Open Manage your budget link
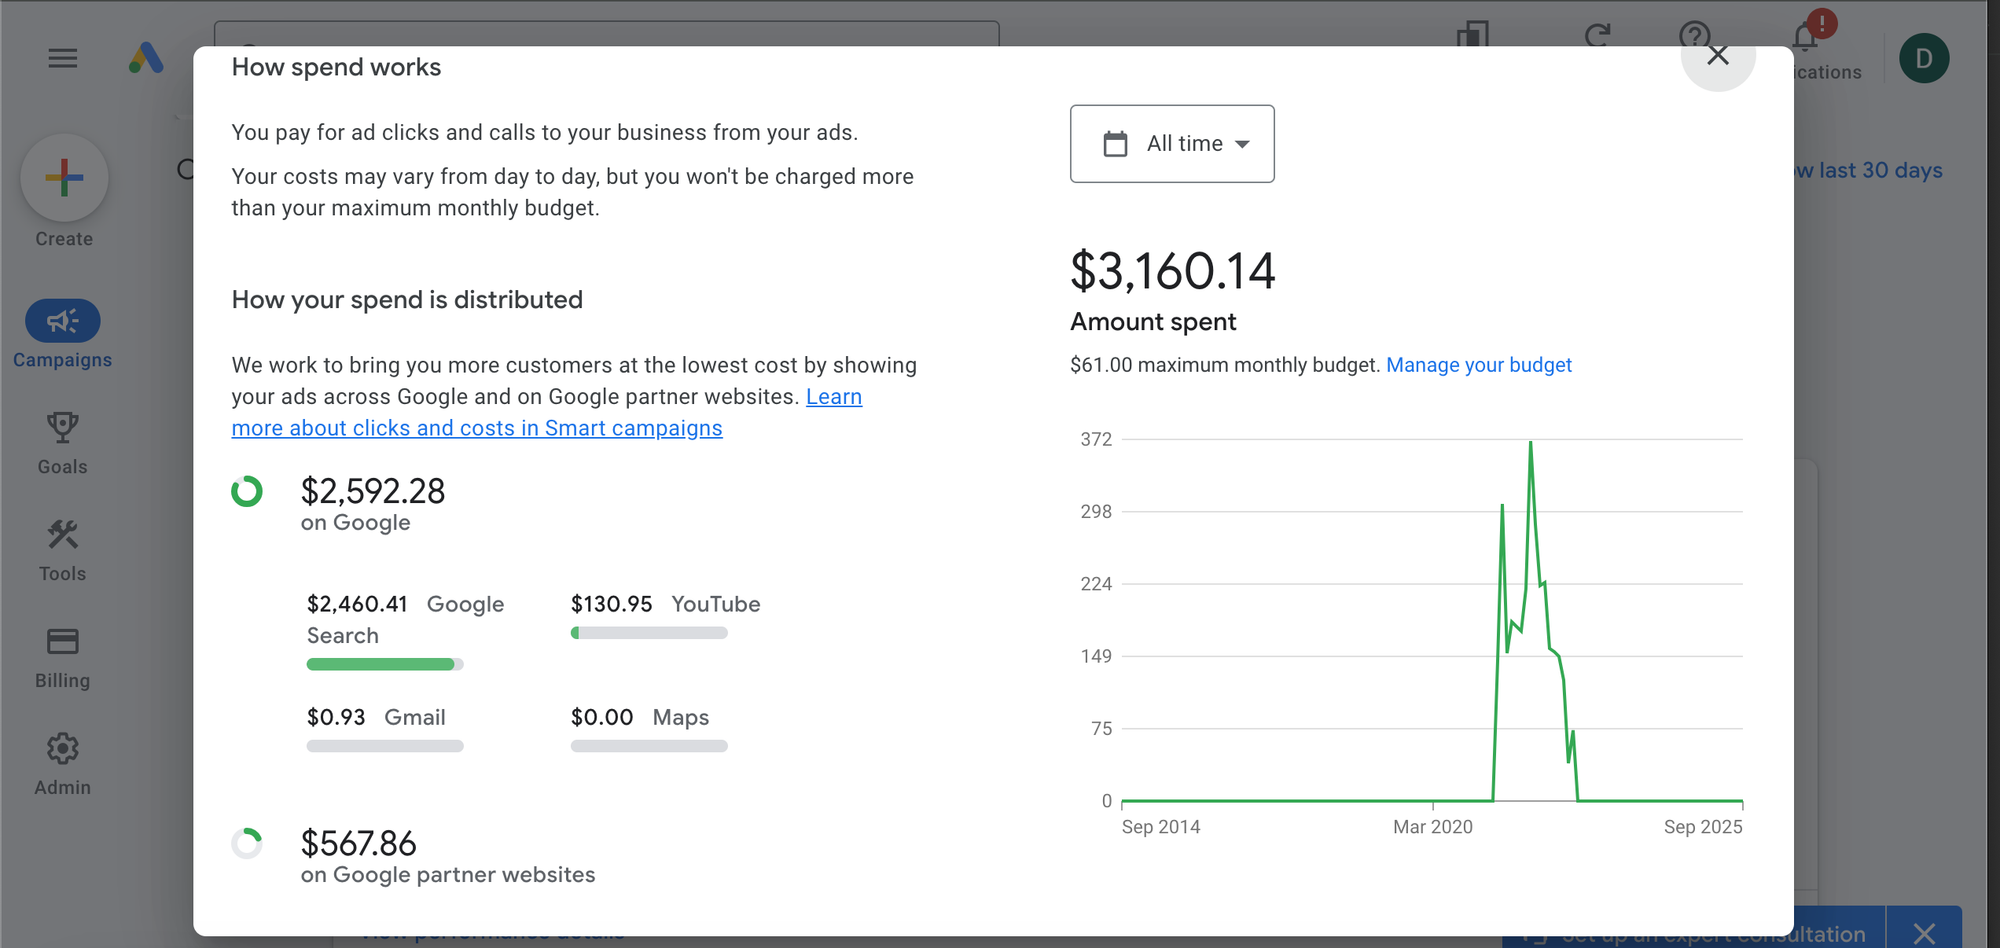Viewport: 2000px width, 948px height. [1479, 365]
